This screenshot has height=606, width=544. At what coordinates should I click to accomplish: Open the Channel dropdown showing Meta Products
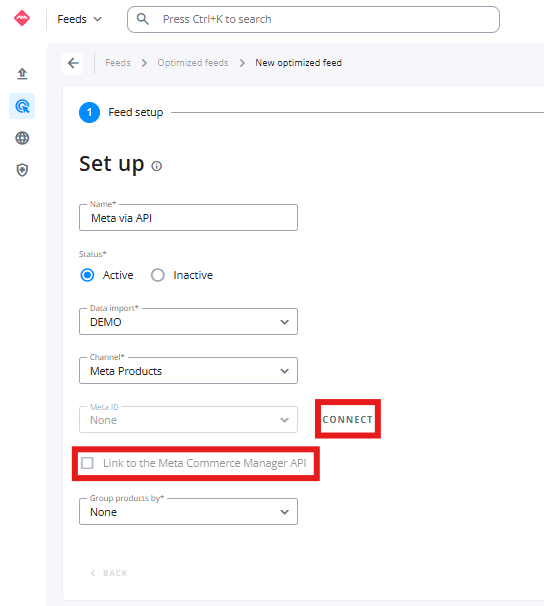(x=188, y=371)
